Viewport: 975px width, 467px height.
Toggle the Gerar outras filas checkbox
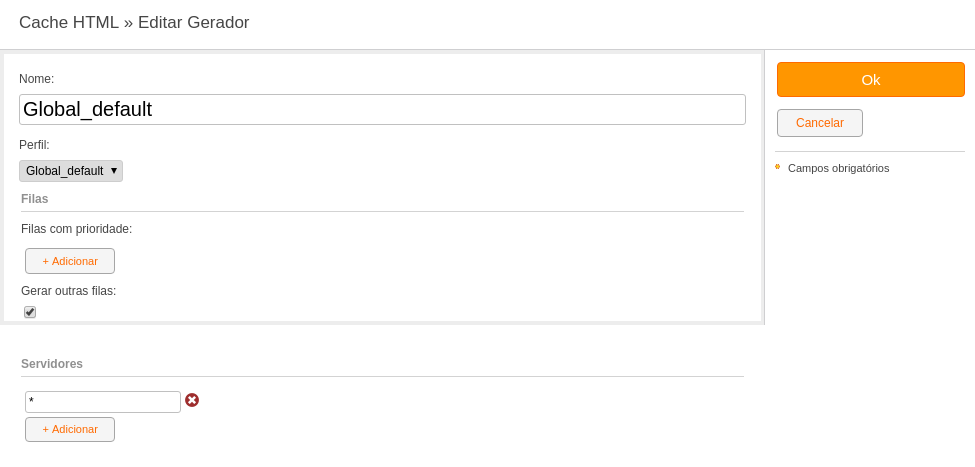coord(30,312)
